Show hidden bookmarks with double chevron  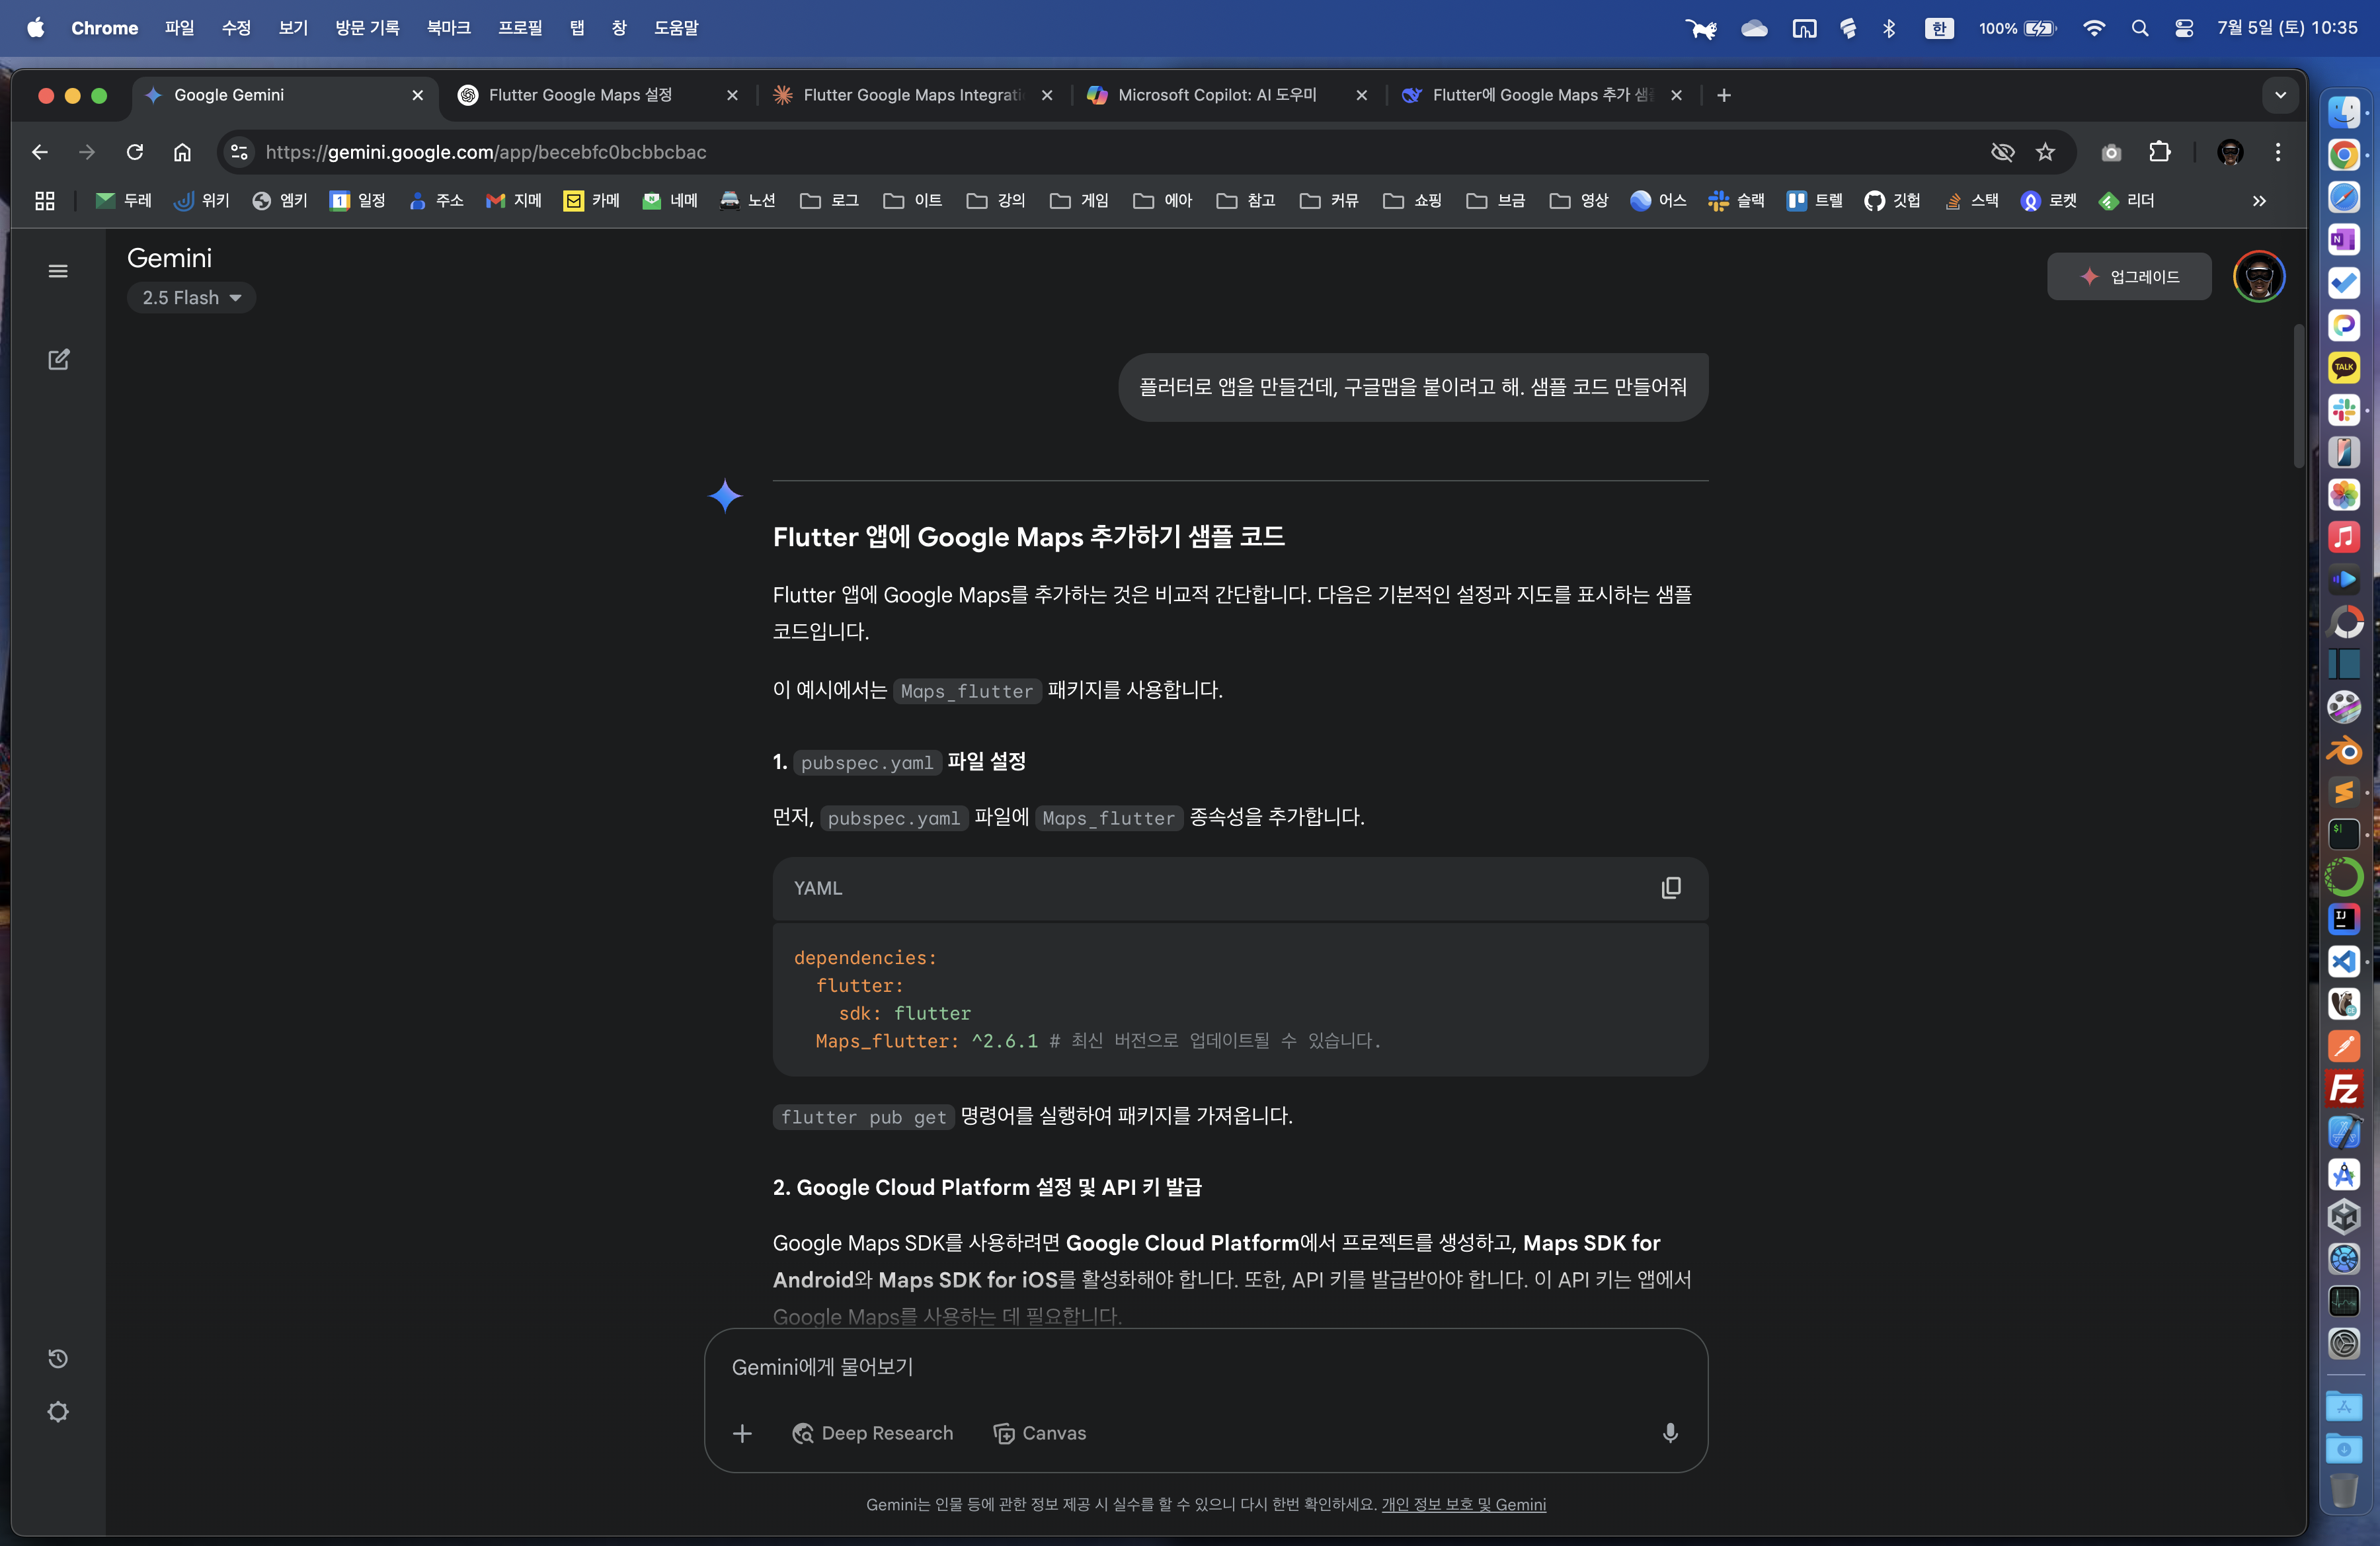pyautogui.click(x=2259, y=201)
